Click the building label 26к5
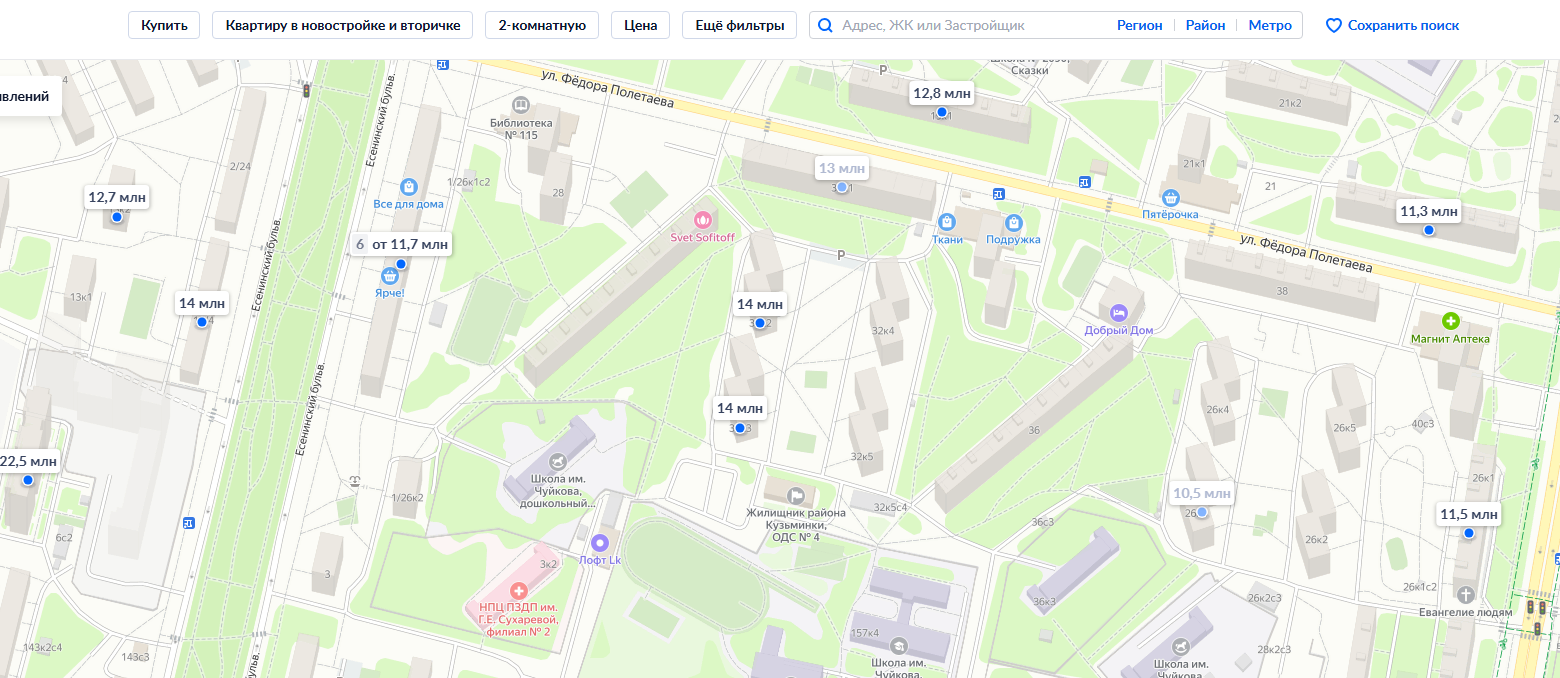This screenshot has height=678, width=1560. click(1344, 428)
